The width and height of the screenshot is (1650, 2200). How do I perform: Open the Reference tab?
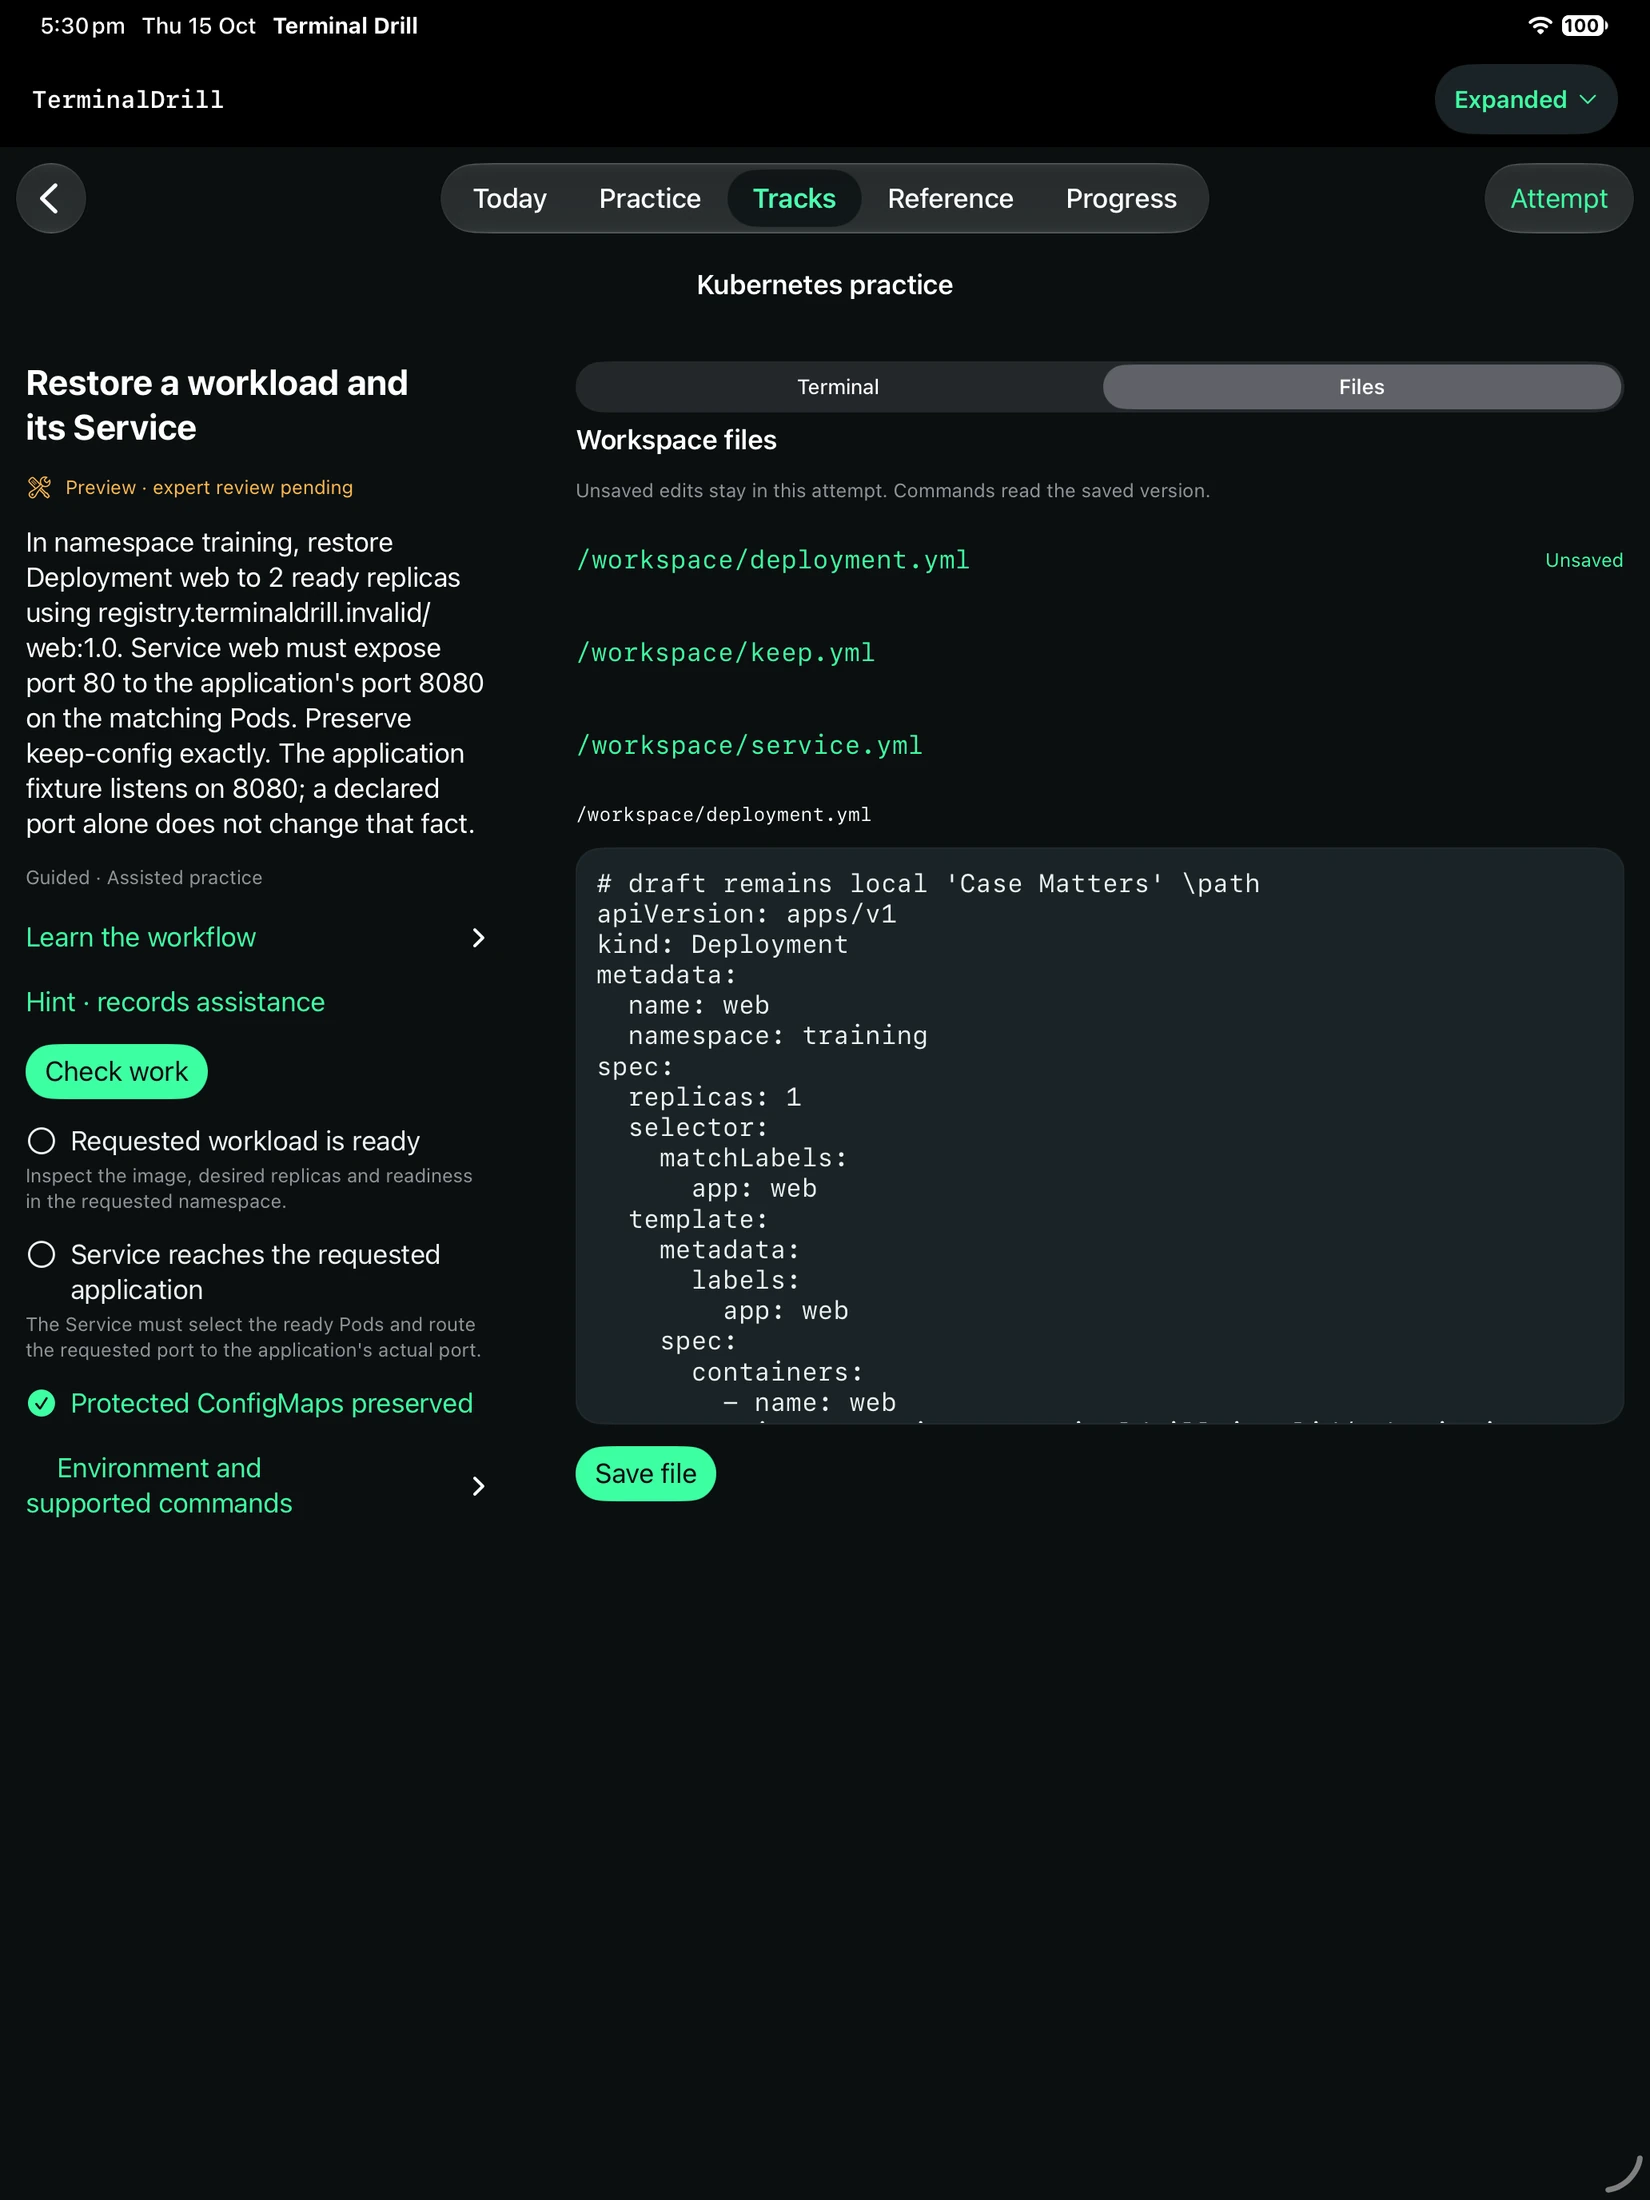pyautogui.click(x=950, y=198)
